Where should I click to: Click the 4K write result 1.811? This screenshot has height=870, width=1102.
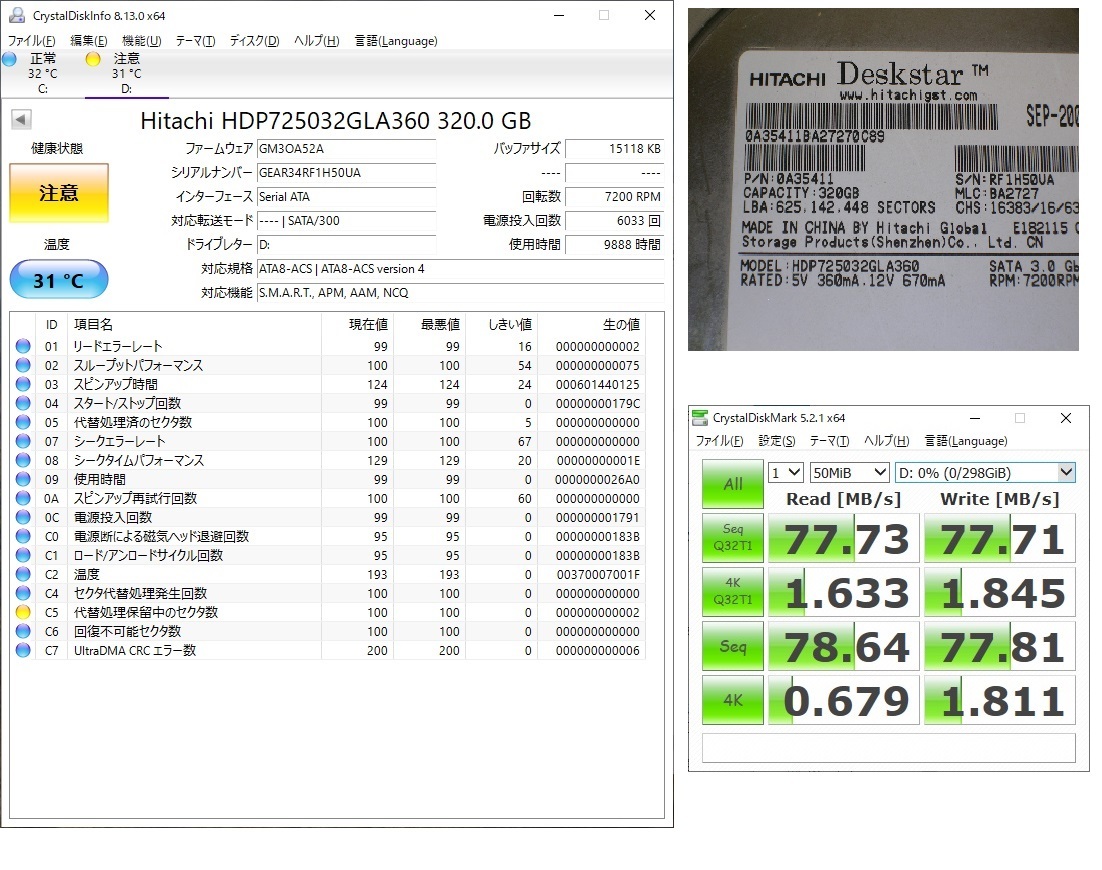tap(1000, 701)
